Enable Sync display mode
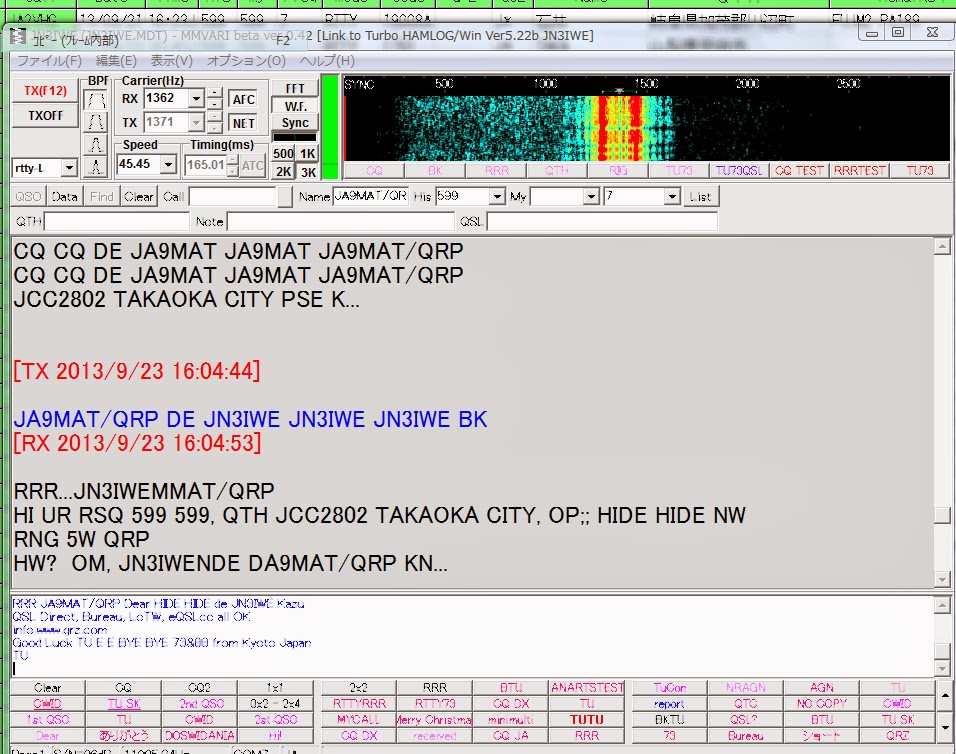 [x=293, y=122]
